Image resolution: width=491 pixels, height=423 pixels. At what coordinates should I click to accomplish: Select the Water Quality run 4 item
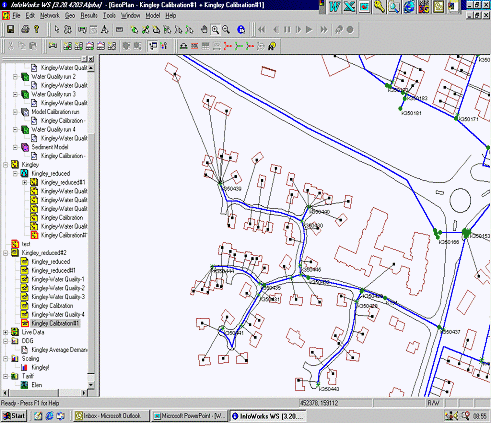53,129
